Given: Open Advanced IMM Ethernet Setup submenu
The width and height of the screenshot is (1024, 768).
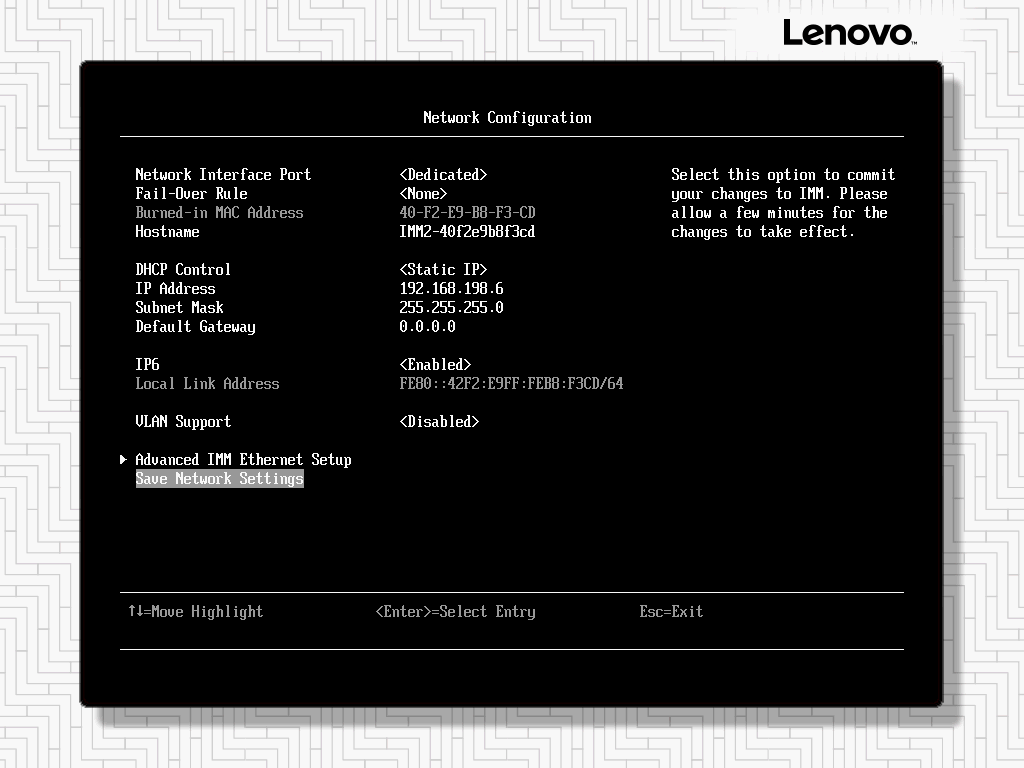Looking at the screenshot, I should (x=243, y=460).
